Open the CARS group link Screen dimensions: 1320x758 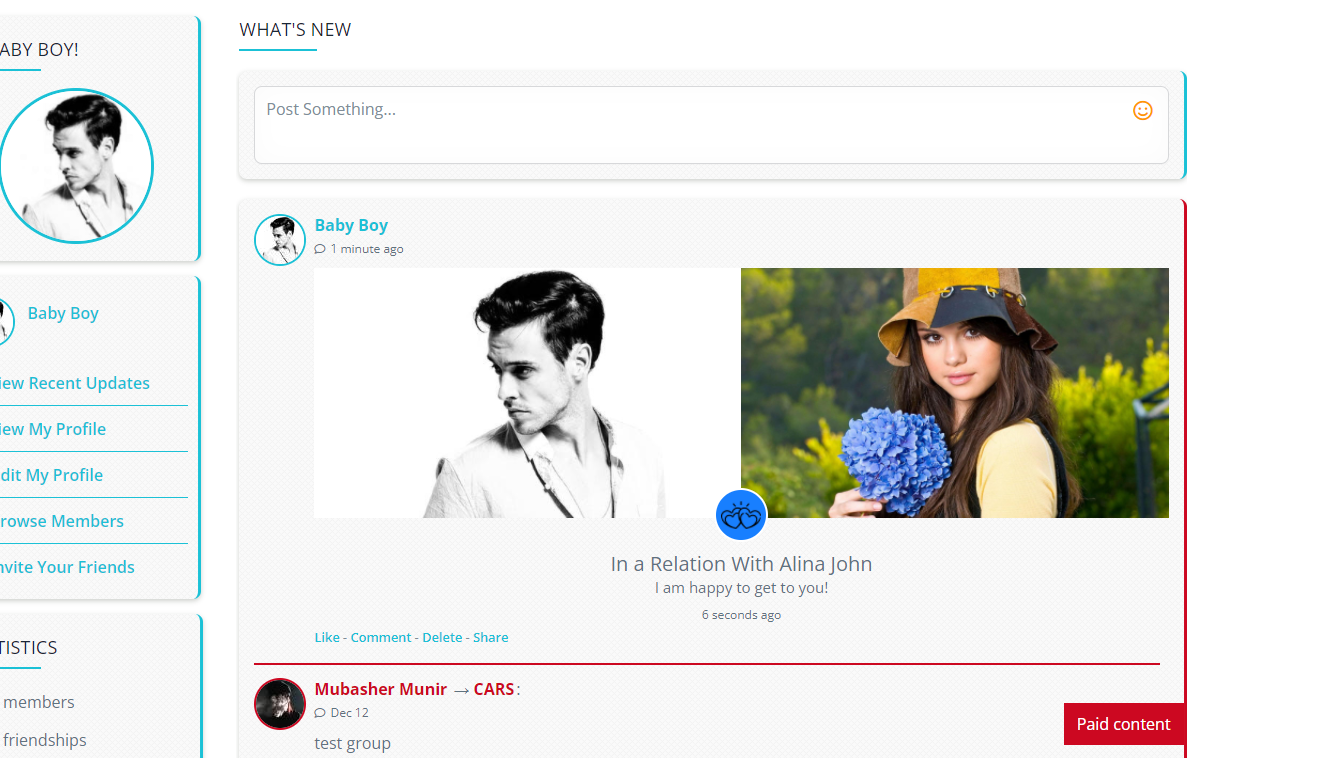[494, 689]
